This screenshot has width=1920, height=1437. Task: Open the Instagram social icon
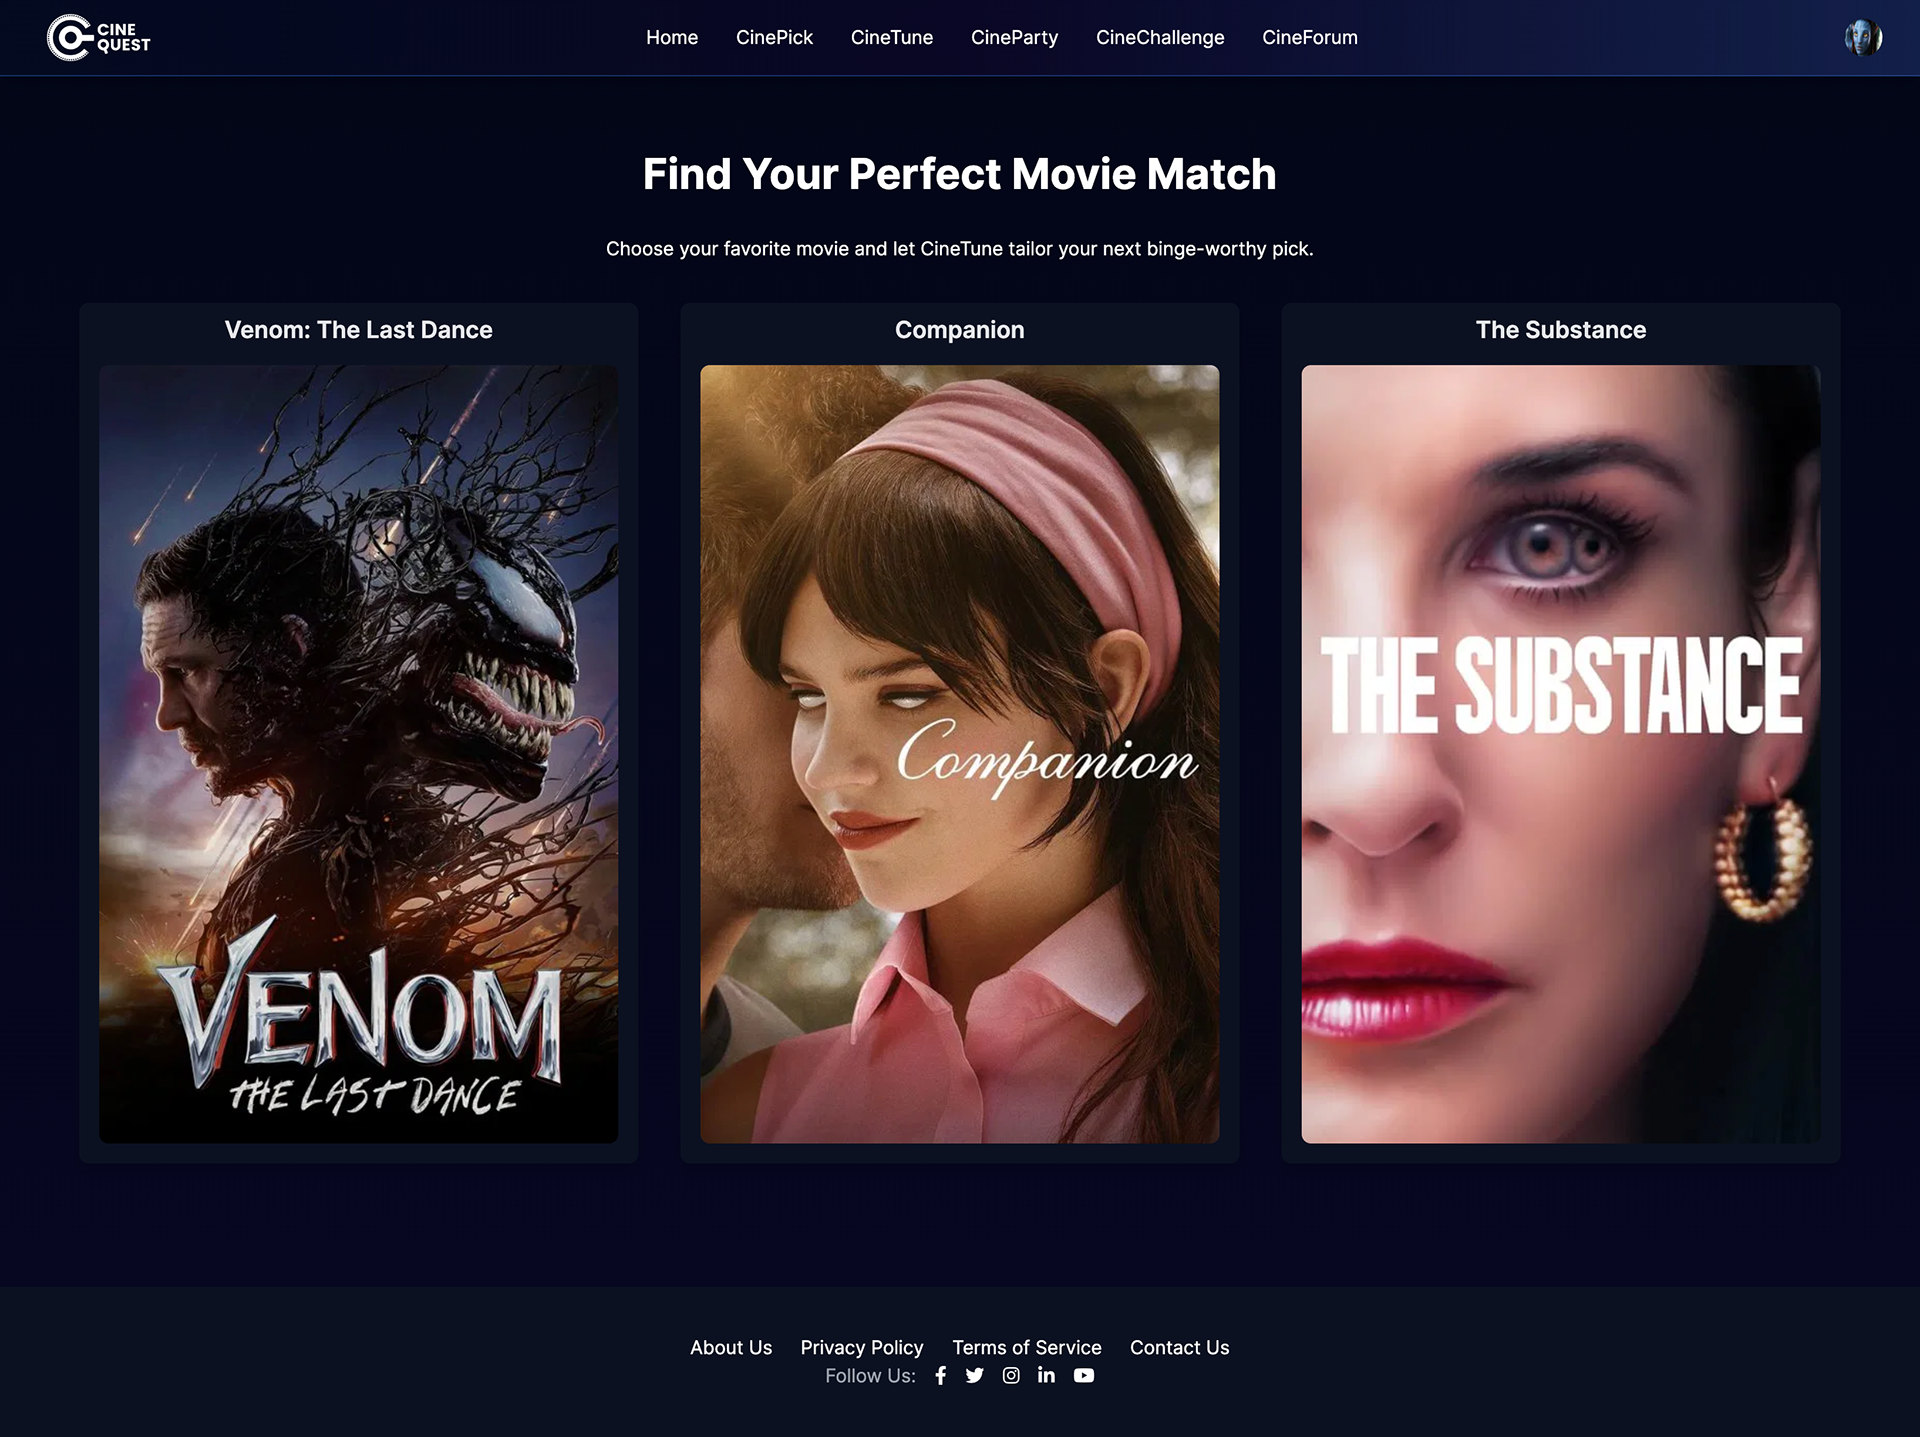(x=1011, y=1375)
